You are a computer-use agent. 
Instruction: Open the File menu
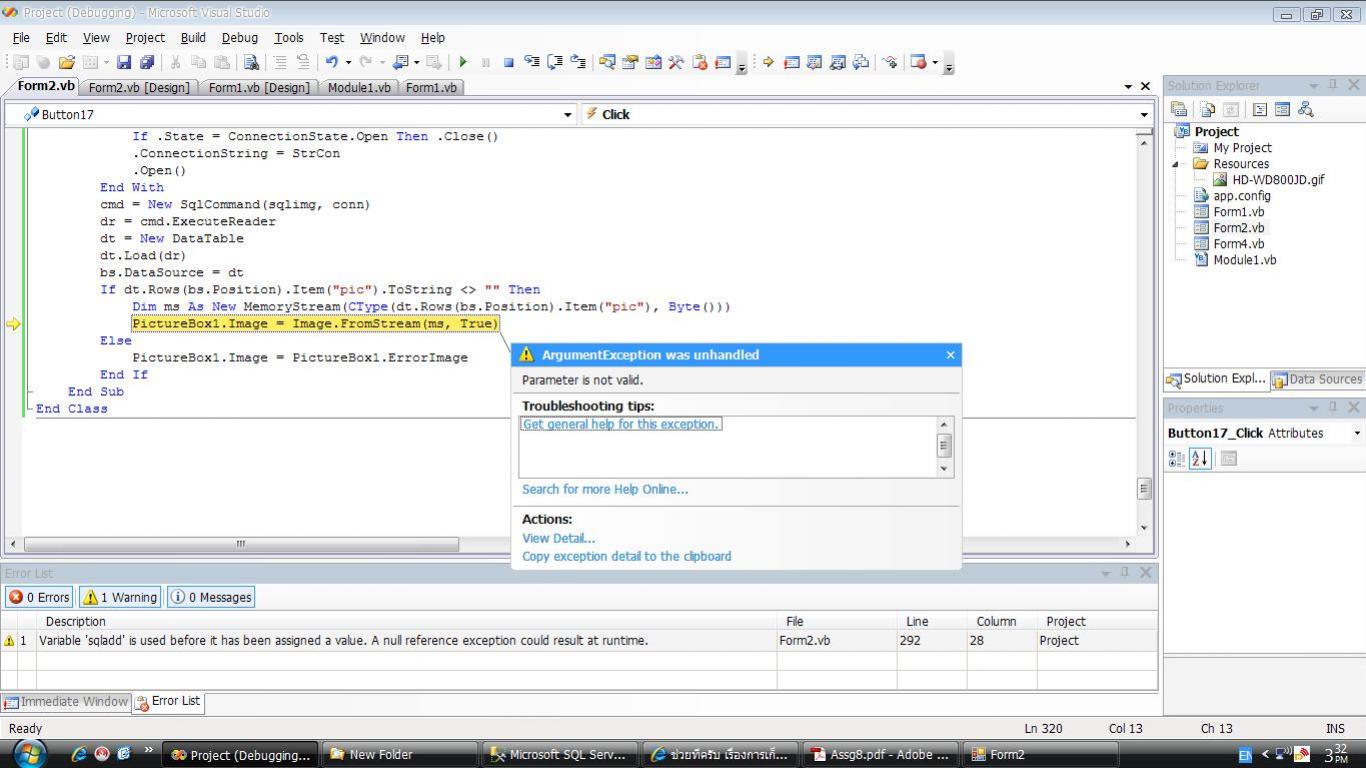click(x=21, y=37)
